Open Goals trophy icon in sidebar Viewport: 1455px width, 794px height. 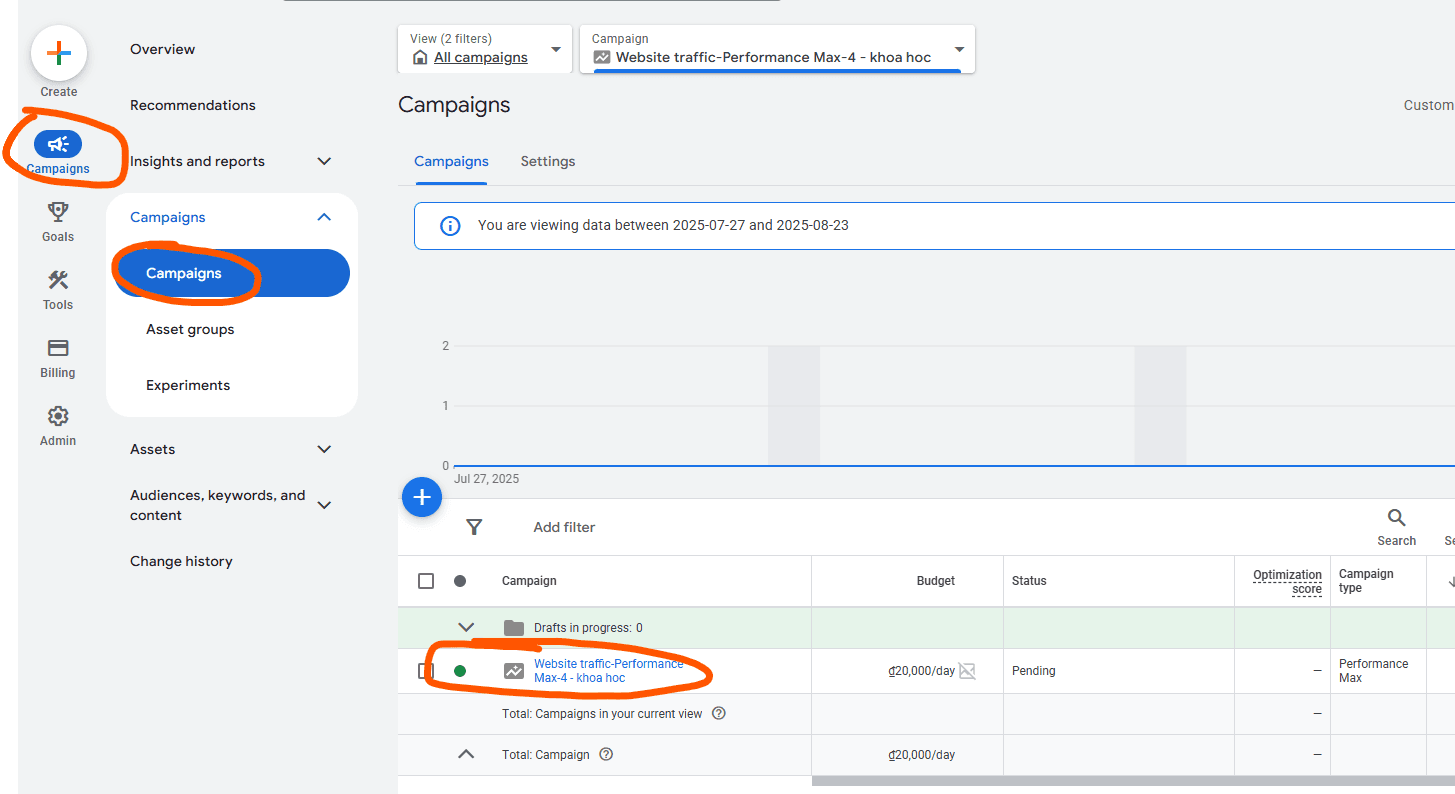tap(58, 213)
